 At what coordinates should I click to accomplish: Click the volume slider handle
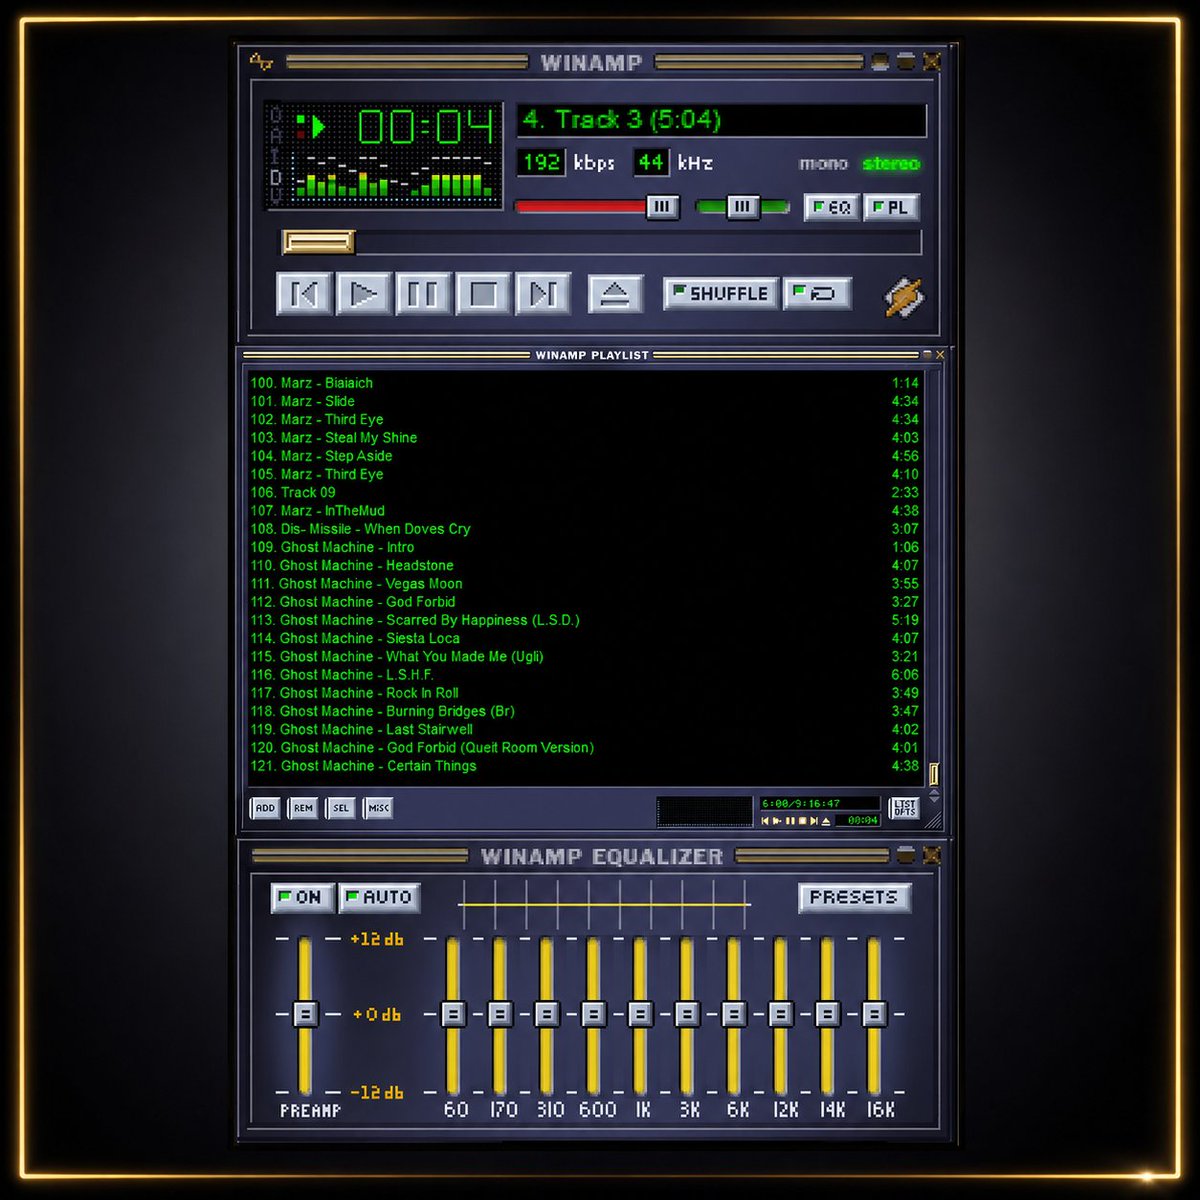[x=662, y=207]
